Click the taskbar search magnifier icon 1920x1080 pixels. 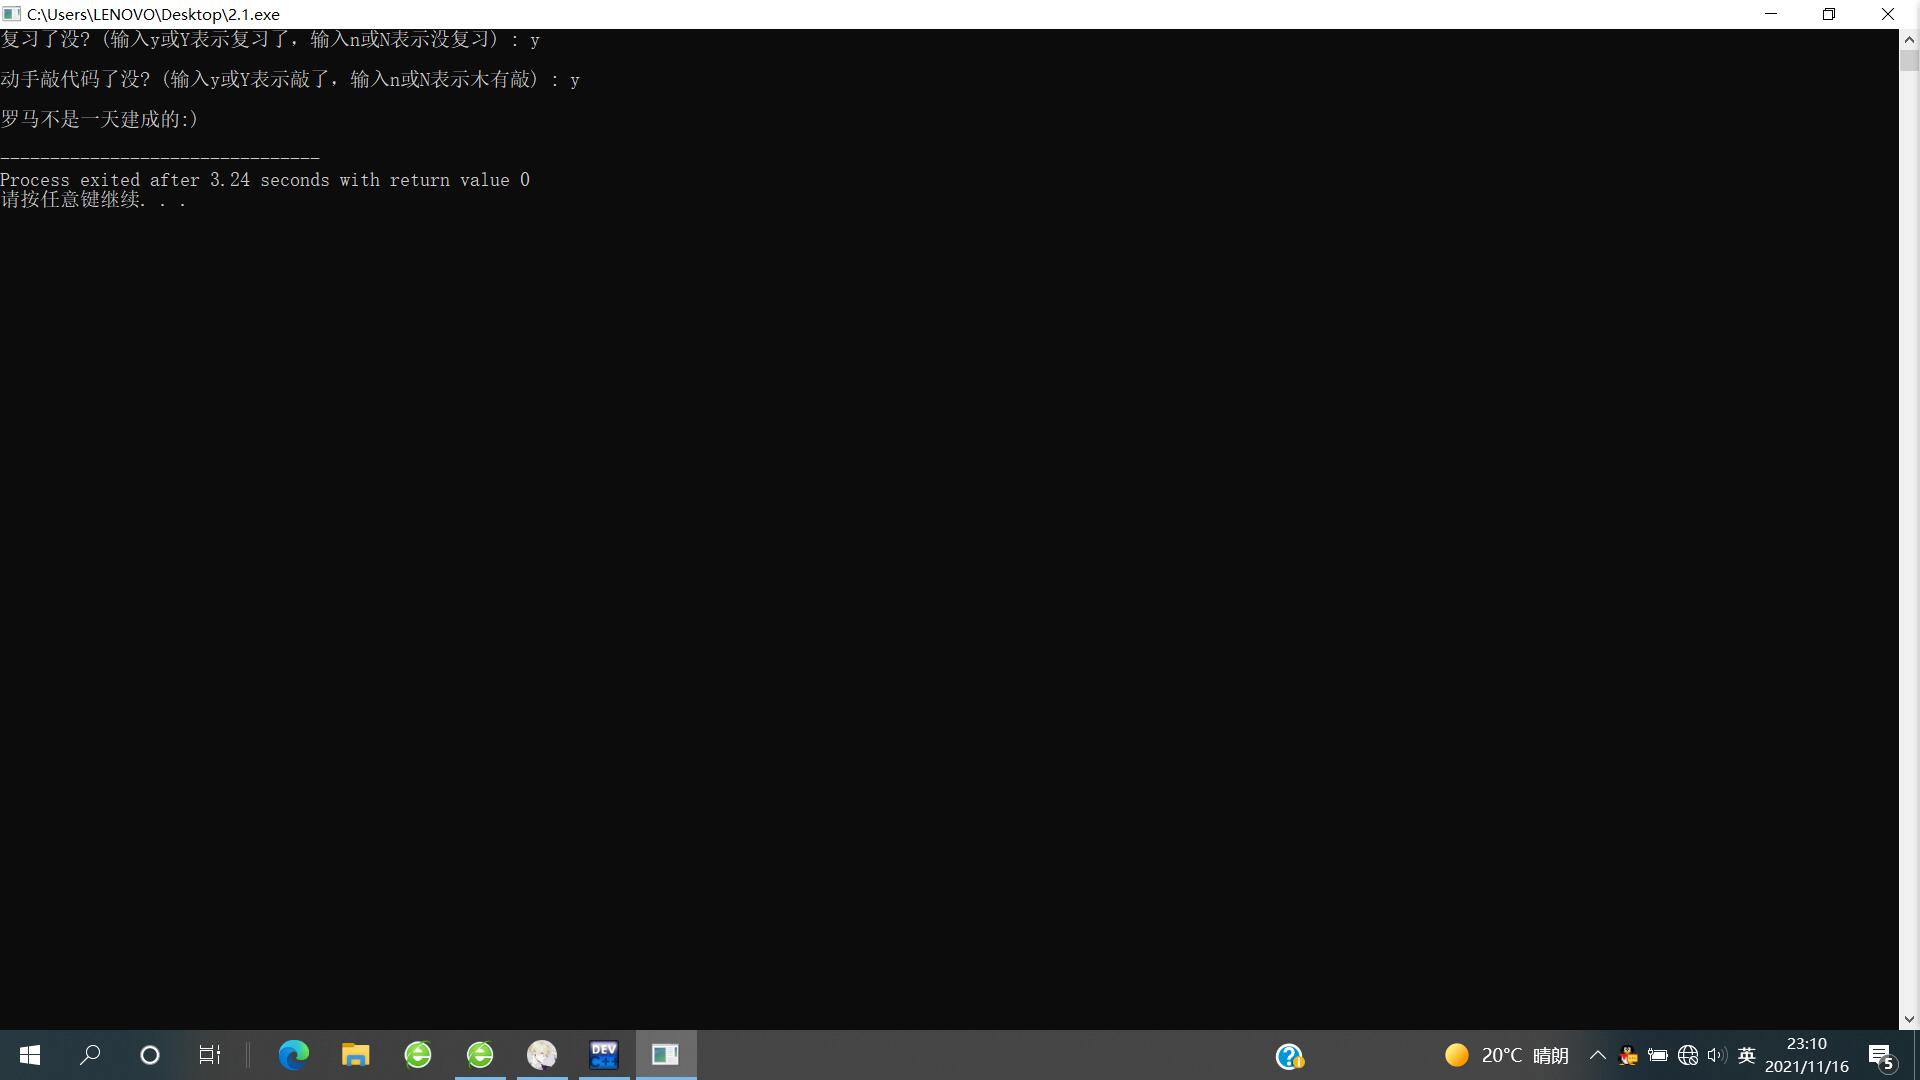coord(90,1055)
